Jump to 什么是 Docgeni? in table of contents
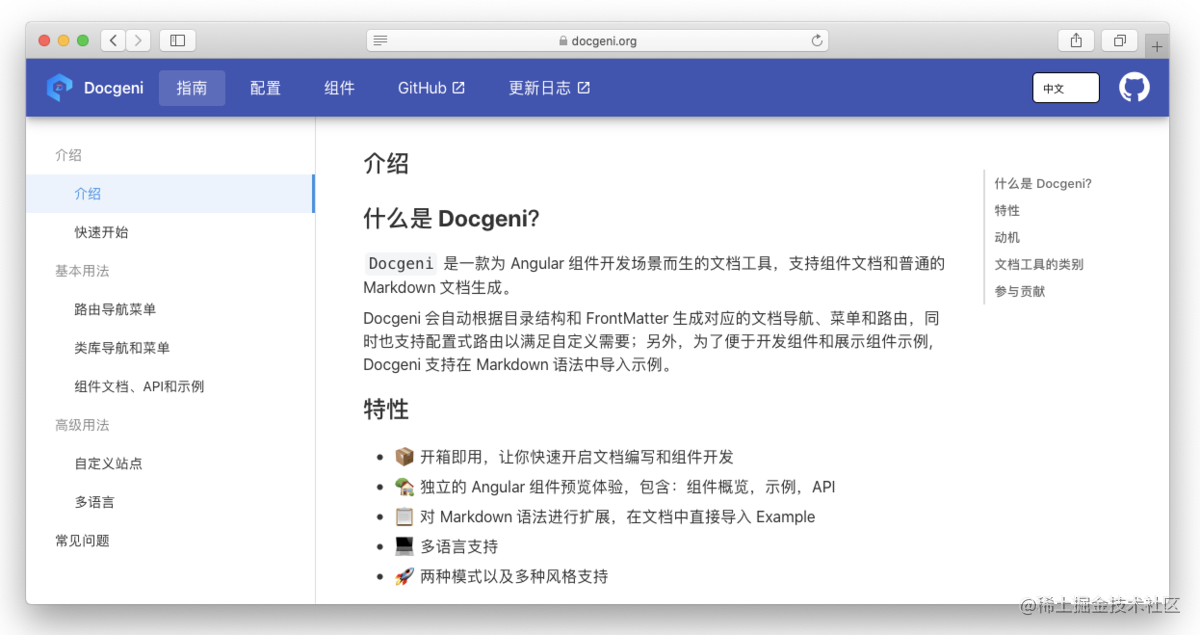1200x635 pixels. (1043, 184)
